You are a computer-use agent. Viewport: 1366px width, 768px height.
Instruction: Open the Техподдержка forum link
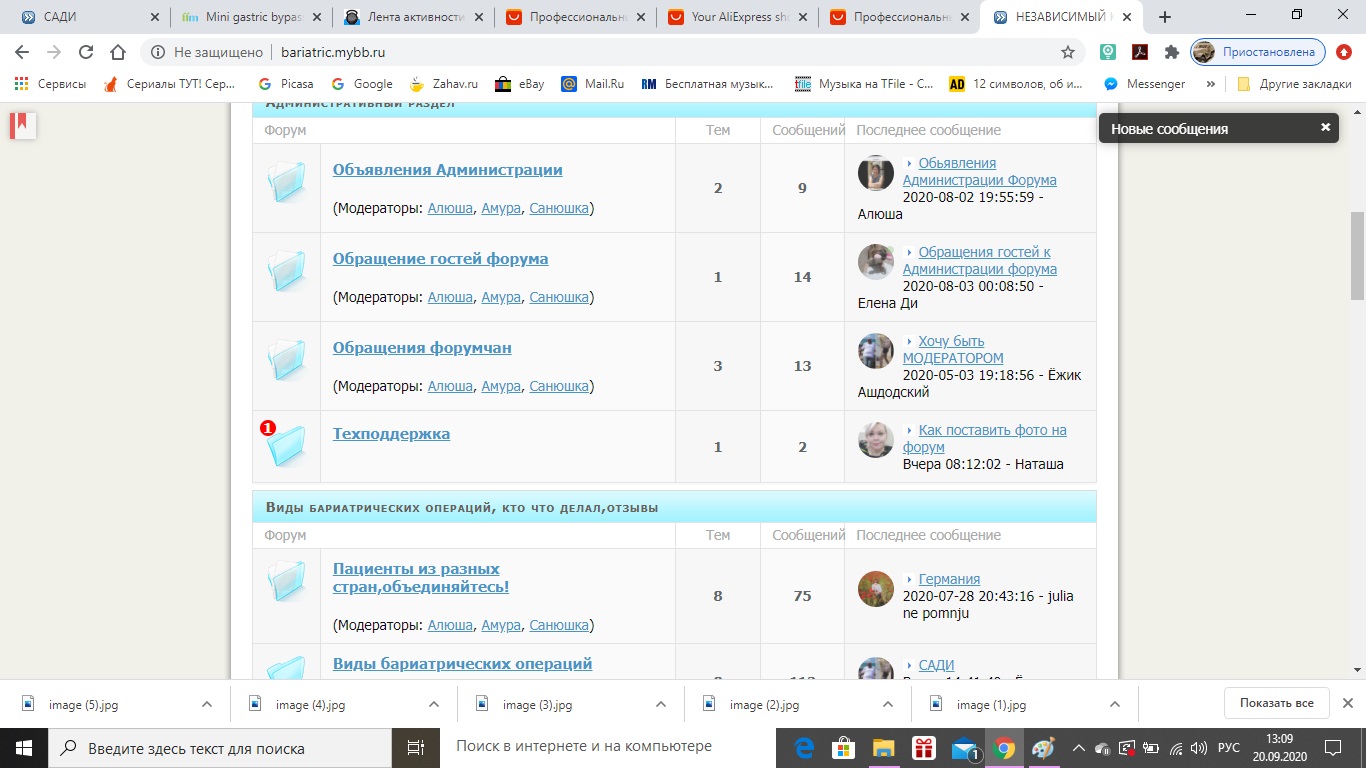click(x=391, y=434)
